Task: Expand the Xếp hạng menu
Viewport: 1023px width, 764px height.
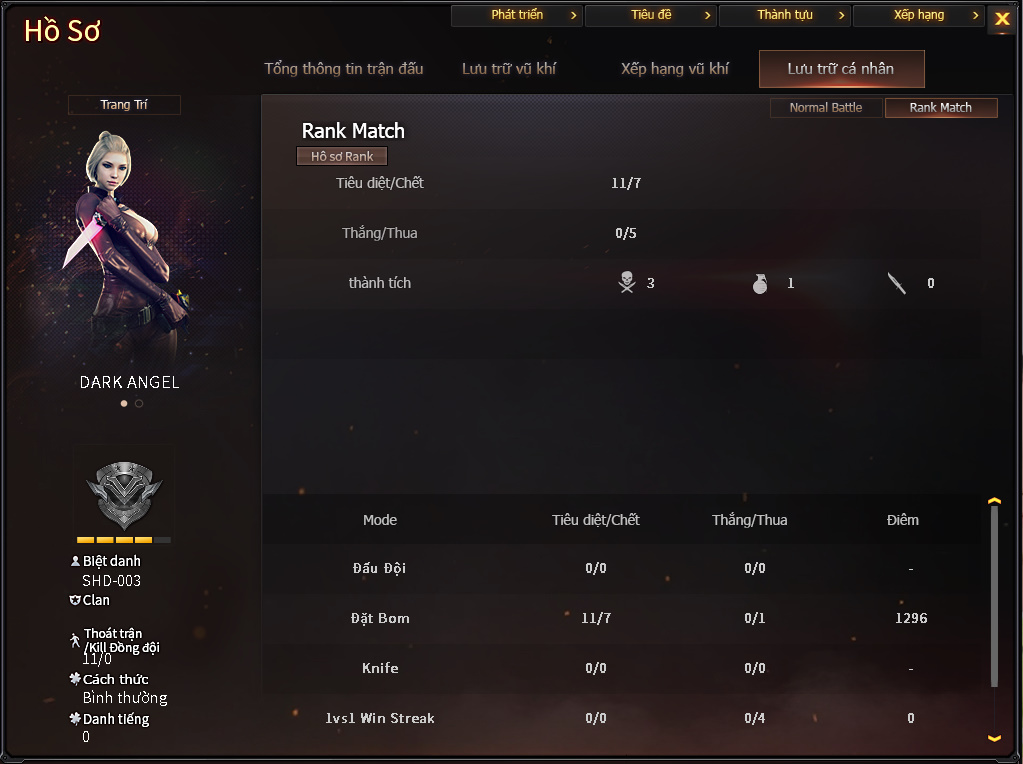Action: point(919,15)
